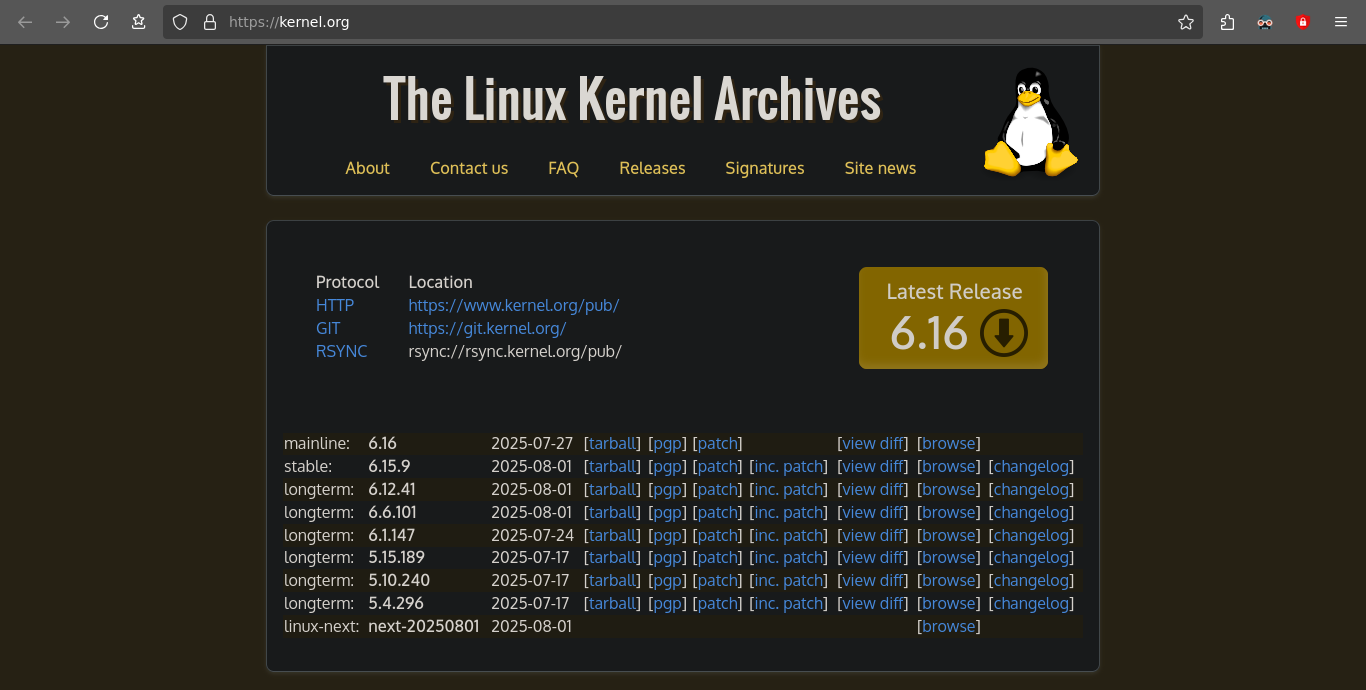Screen dimensions: 1366x690
Task: Reload the page with the refresh icon
Action: click(101, 22)
